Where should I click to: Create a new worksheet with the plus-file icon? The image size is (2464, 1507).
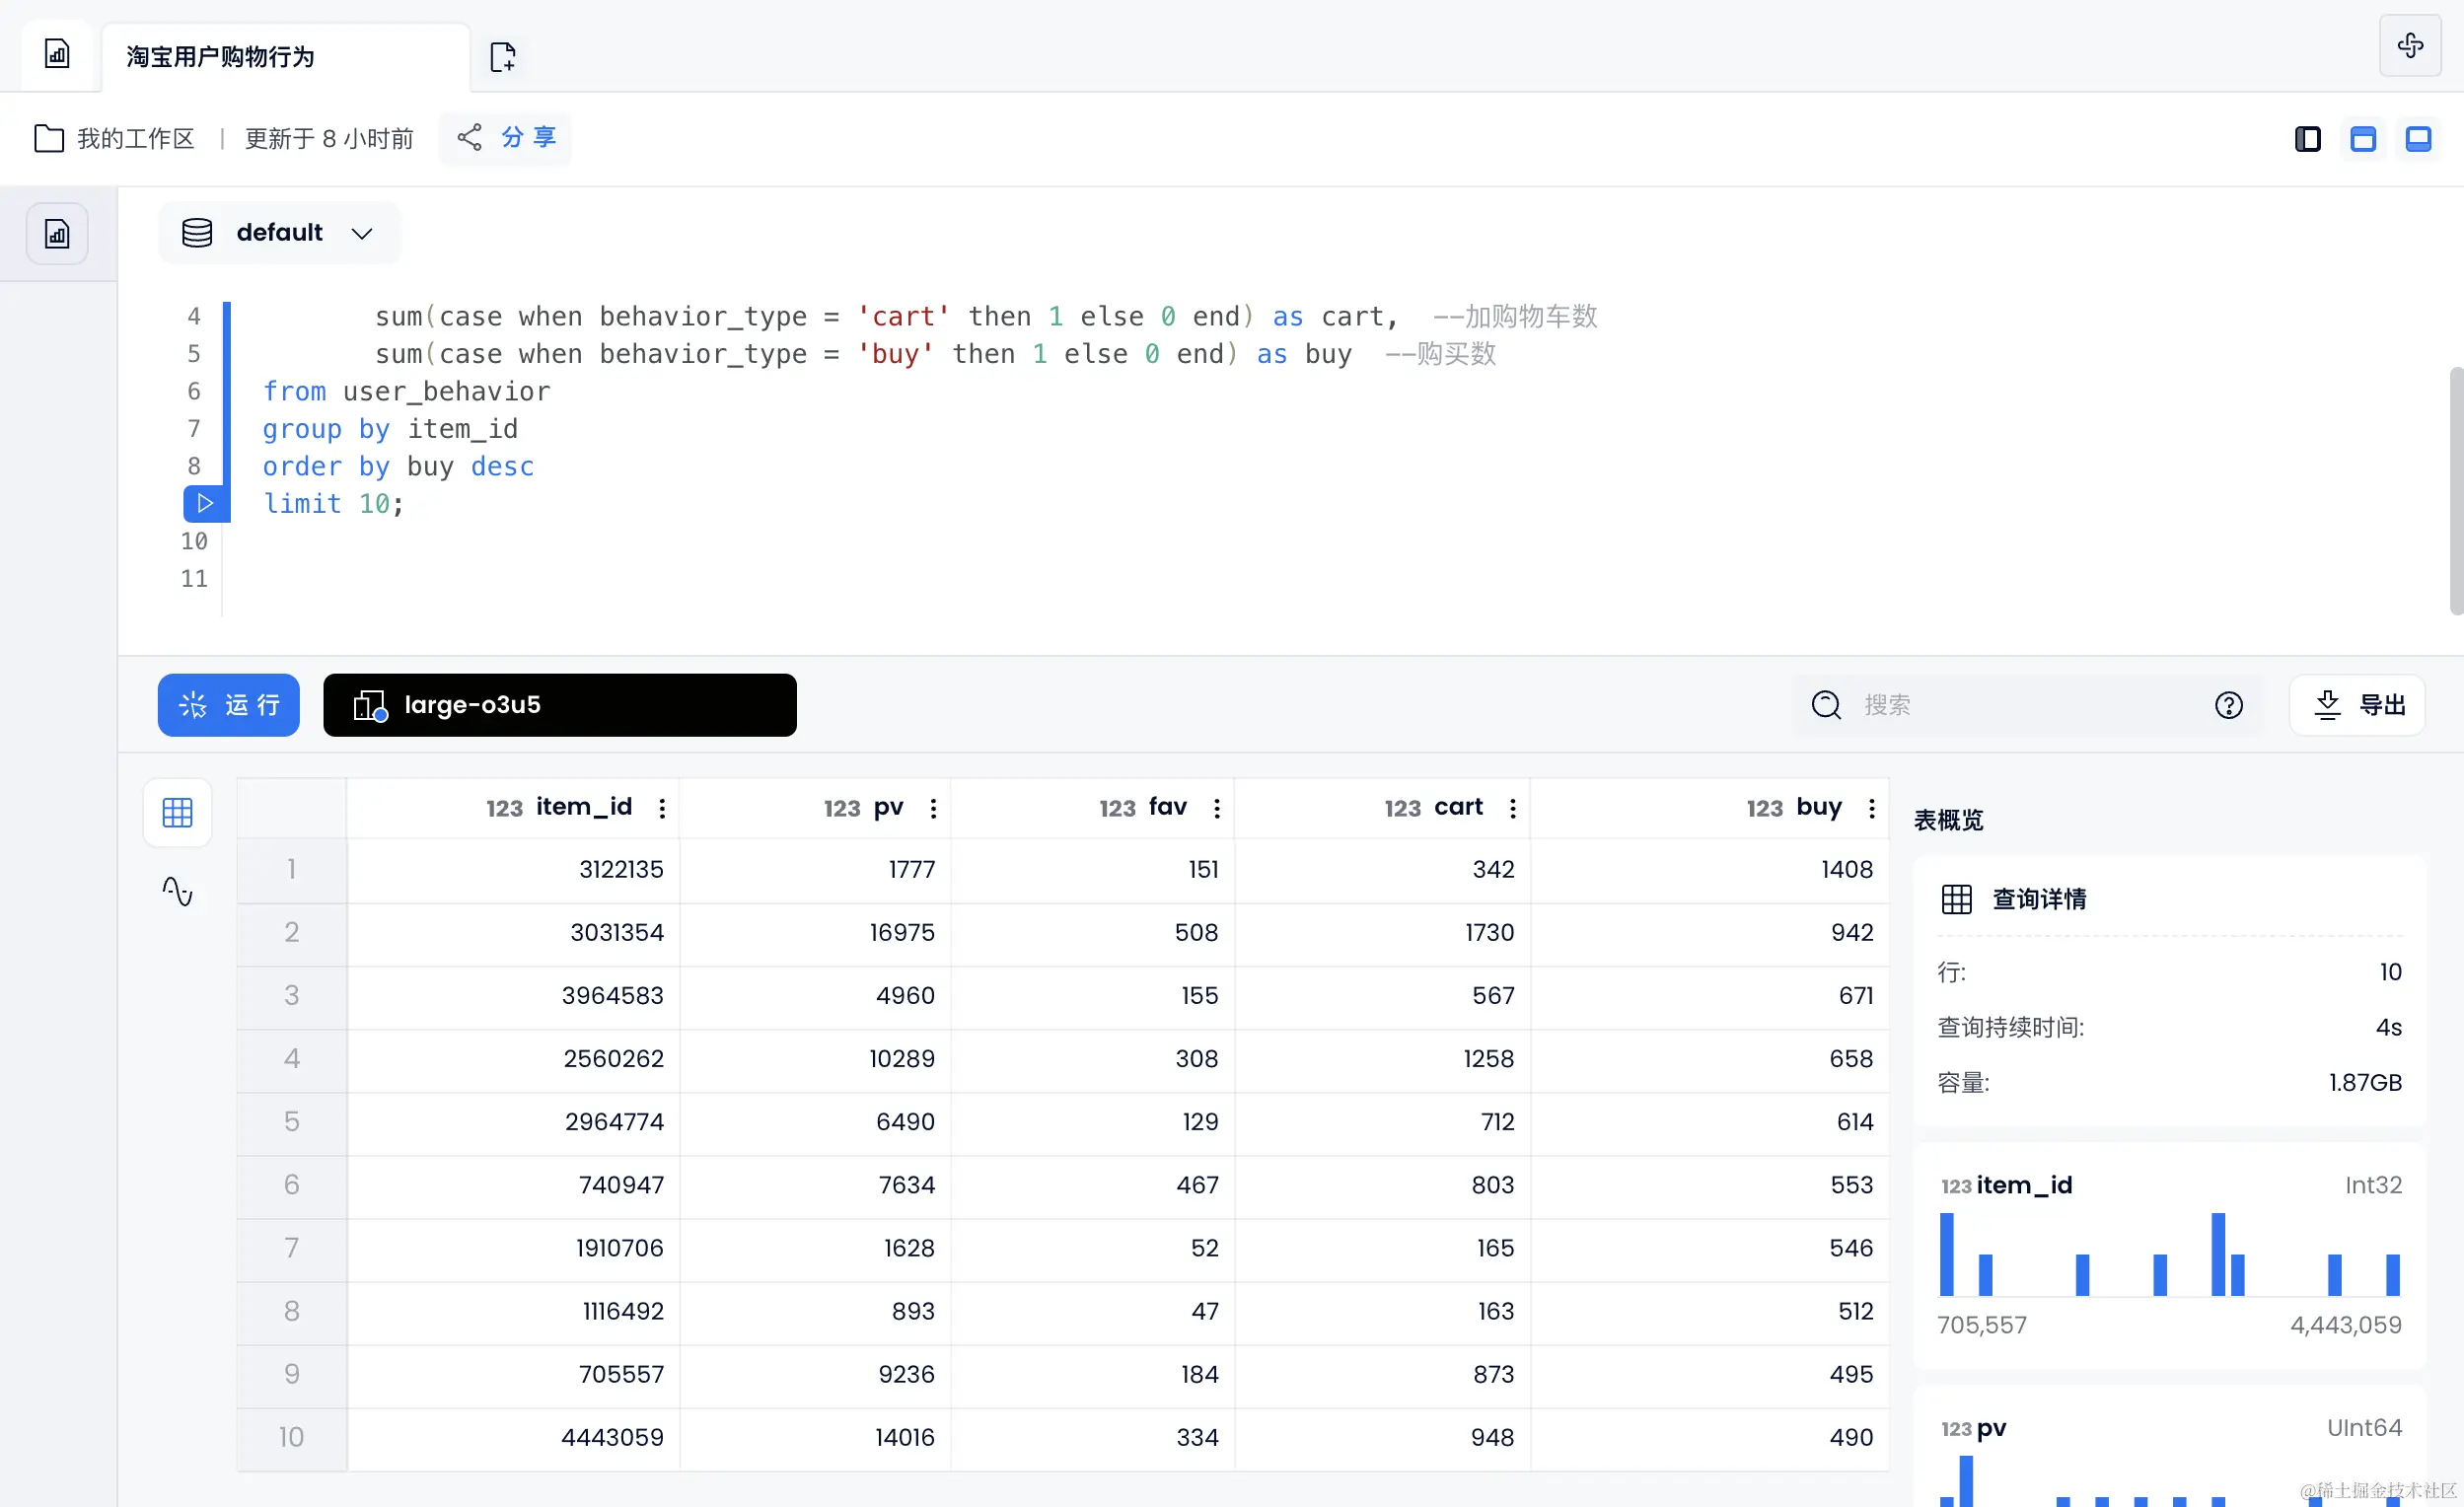(503, 57)
